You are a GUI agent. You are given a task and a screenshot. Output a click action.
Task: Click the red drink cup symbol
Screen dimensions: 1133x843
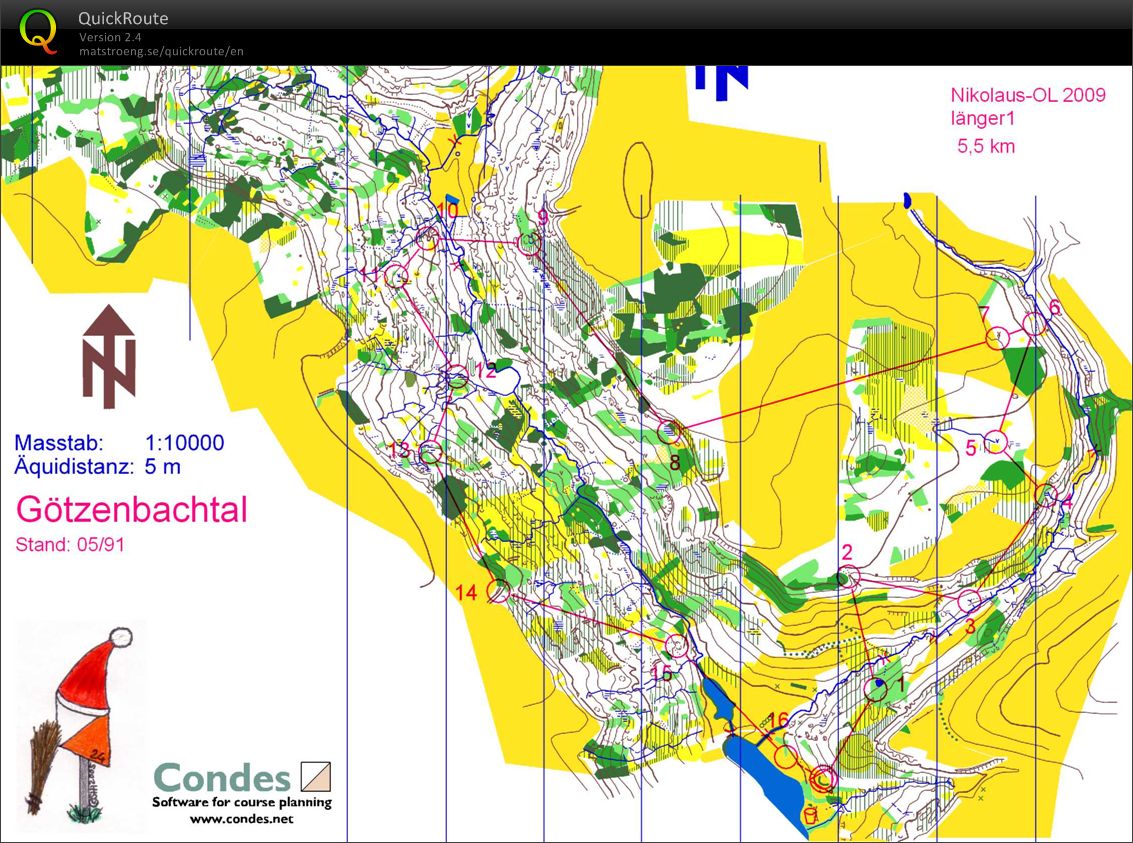[810, 816]
